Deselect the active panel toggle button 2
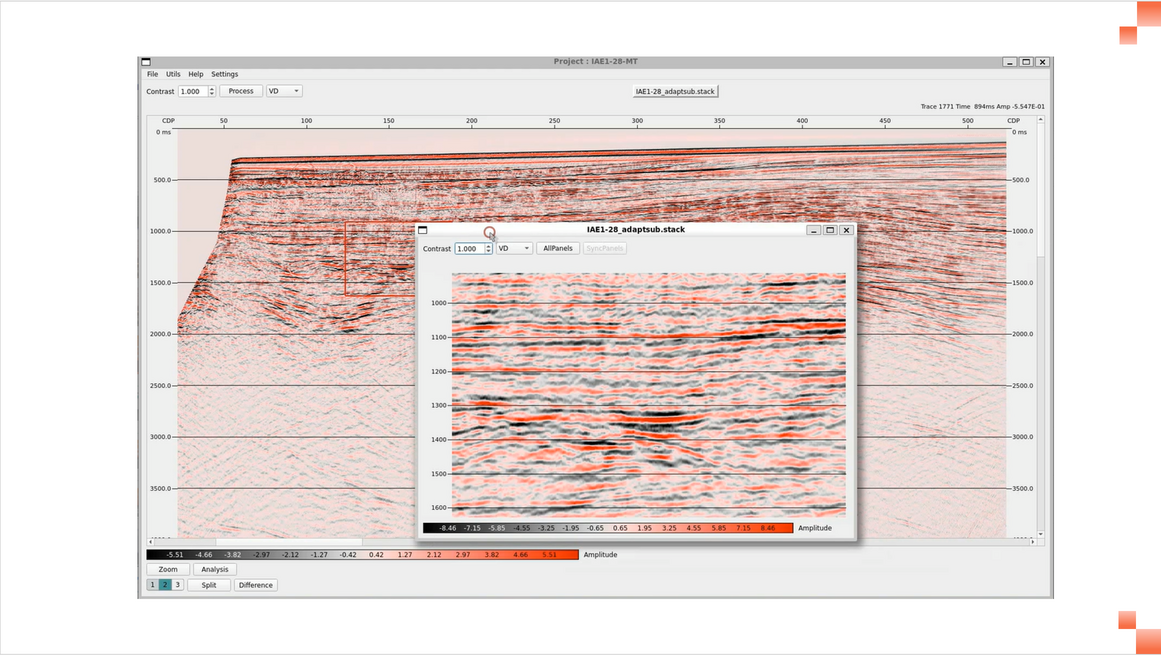The image size is (1161, 655). (x=165, y=584)
